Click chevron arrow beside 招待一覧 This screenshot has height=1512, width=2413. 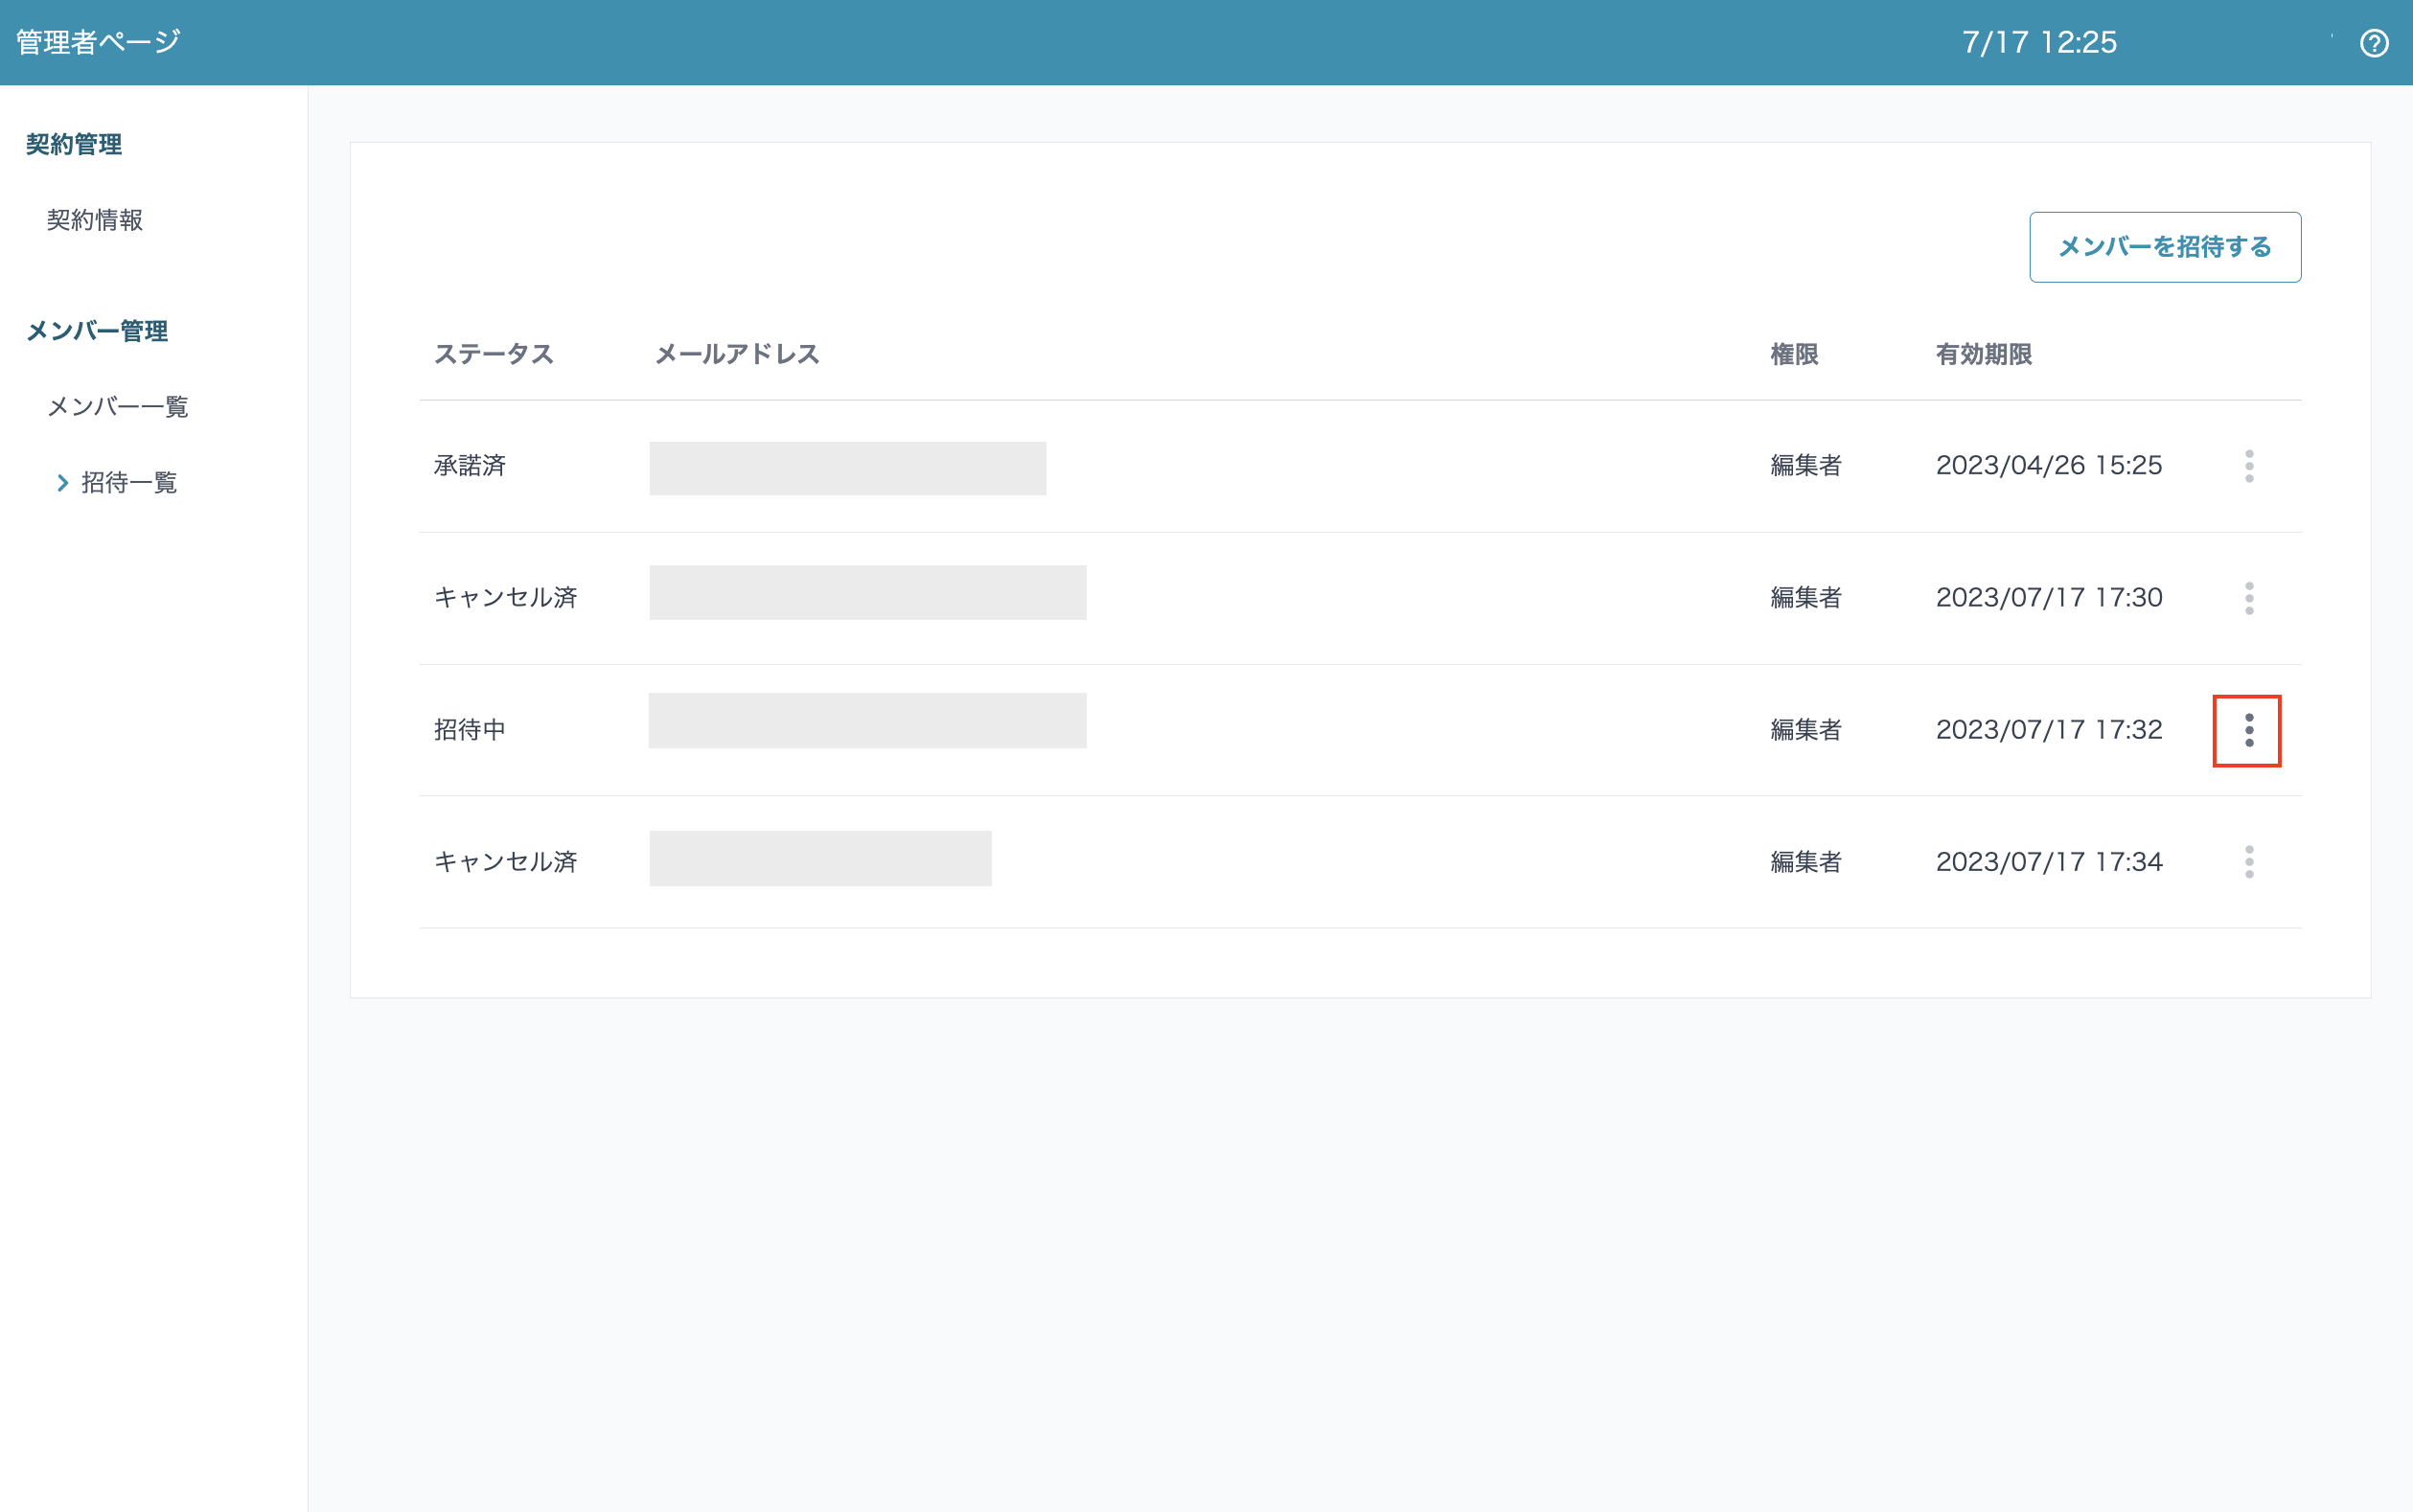pyautogui.click(x=62, y=483)
